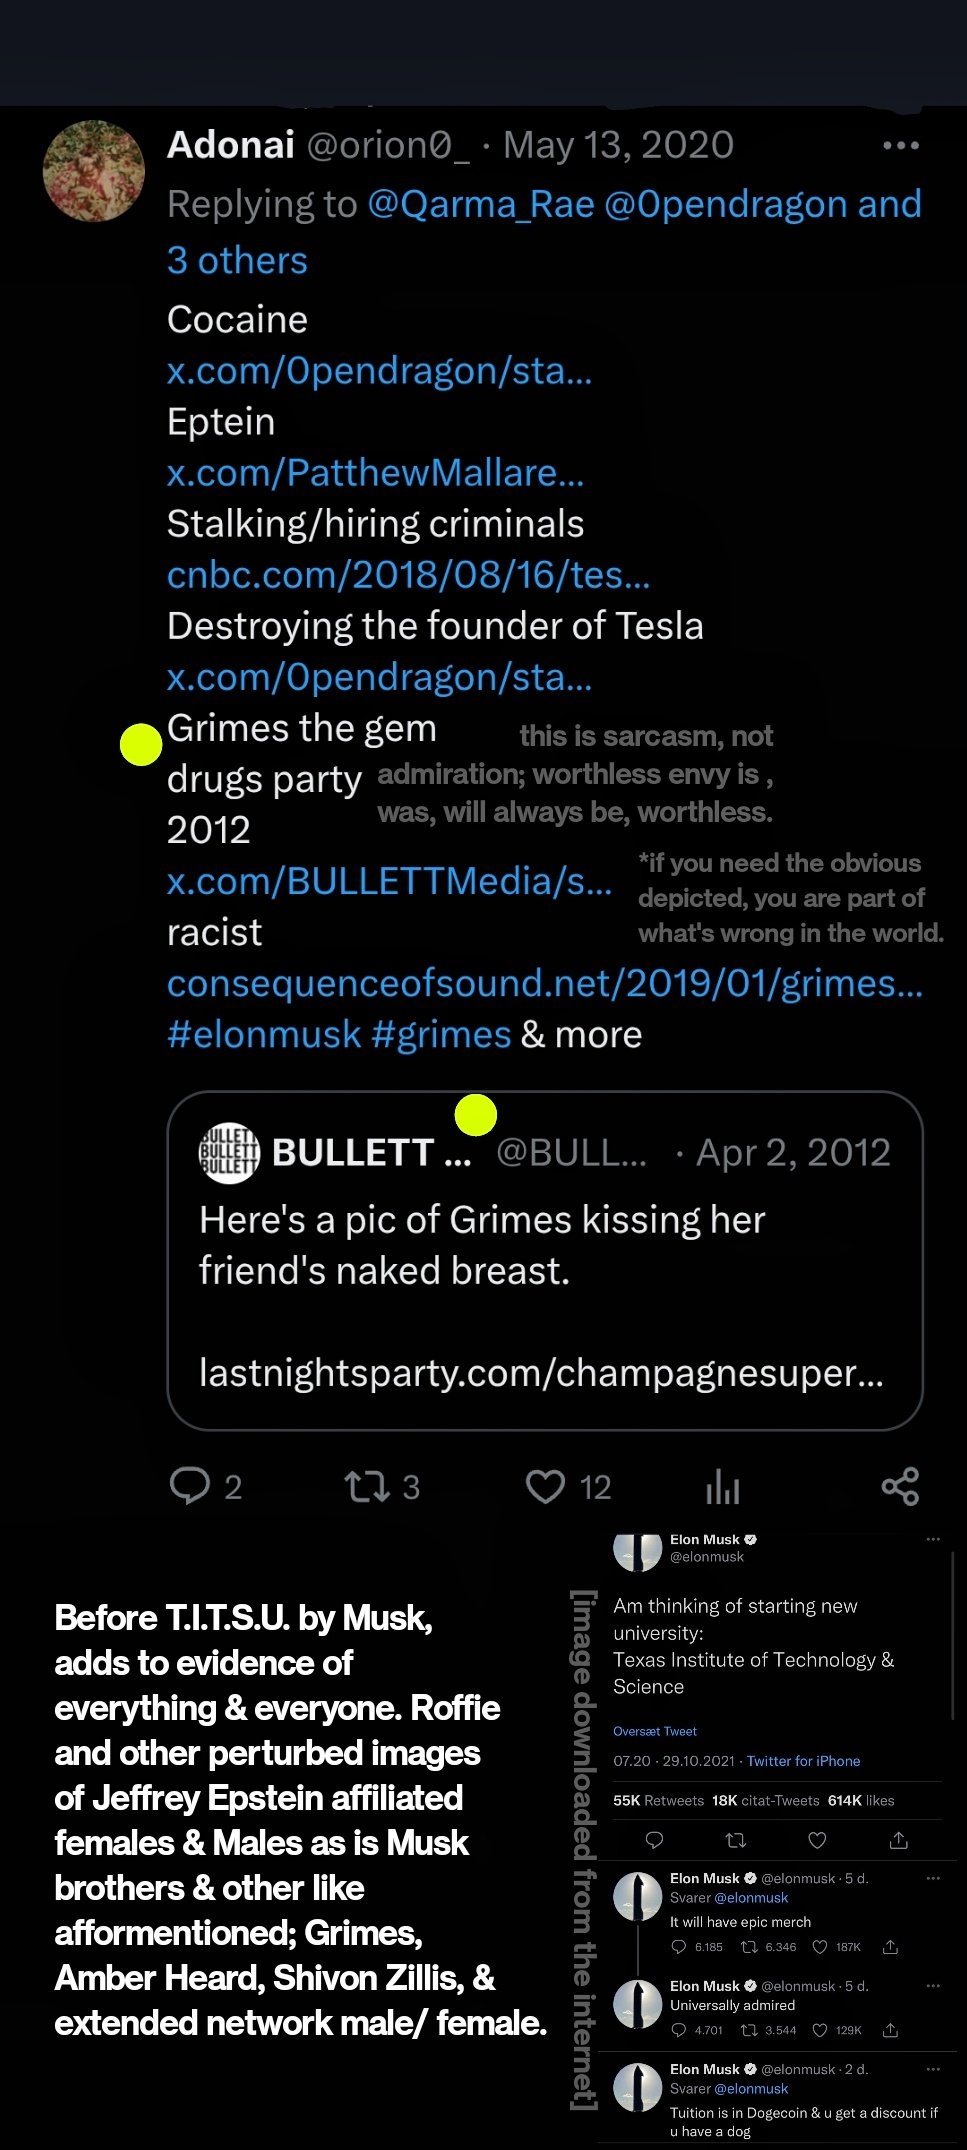Viewport: 967px width, 2150px height.
Task: Open the three-dot more options menu
Action: point(900,146)
